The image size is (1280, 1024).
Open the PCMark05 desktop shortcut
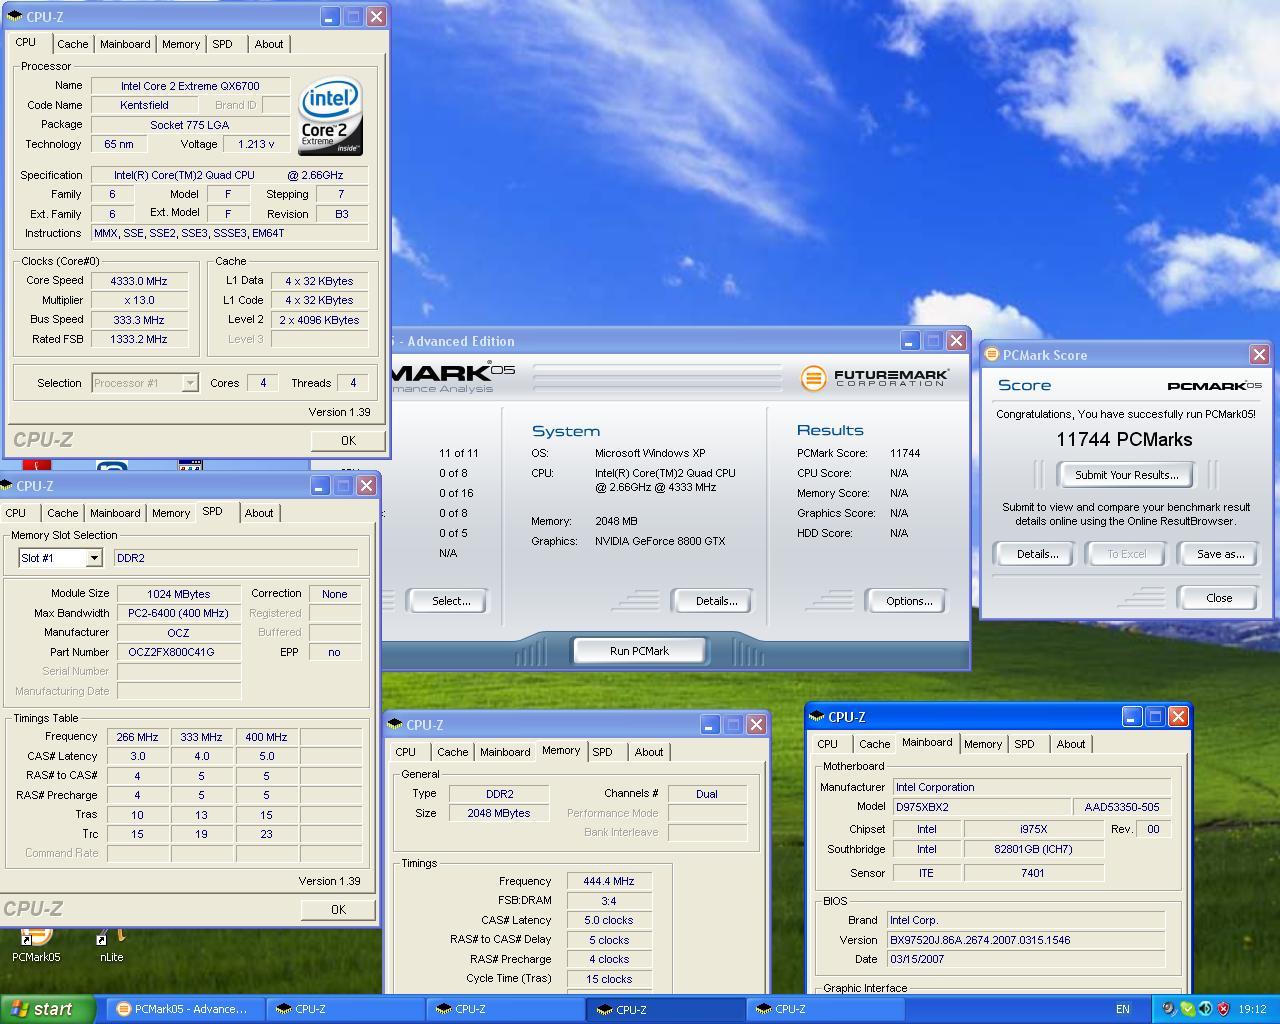pos(36,944)
